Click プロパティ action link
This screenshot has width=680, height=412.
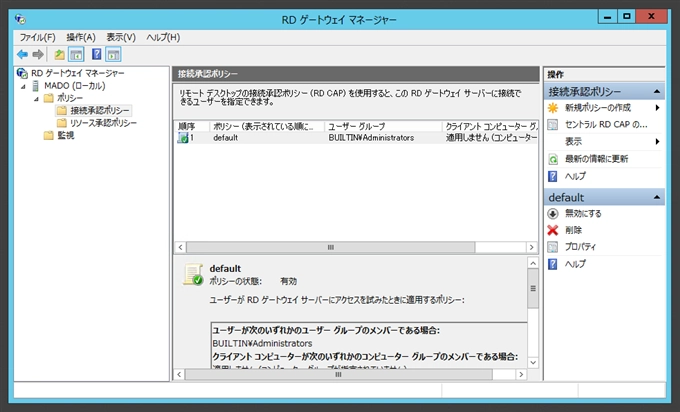coord(580,247)
